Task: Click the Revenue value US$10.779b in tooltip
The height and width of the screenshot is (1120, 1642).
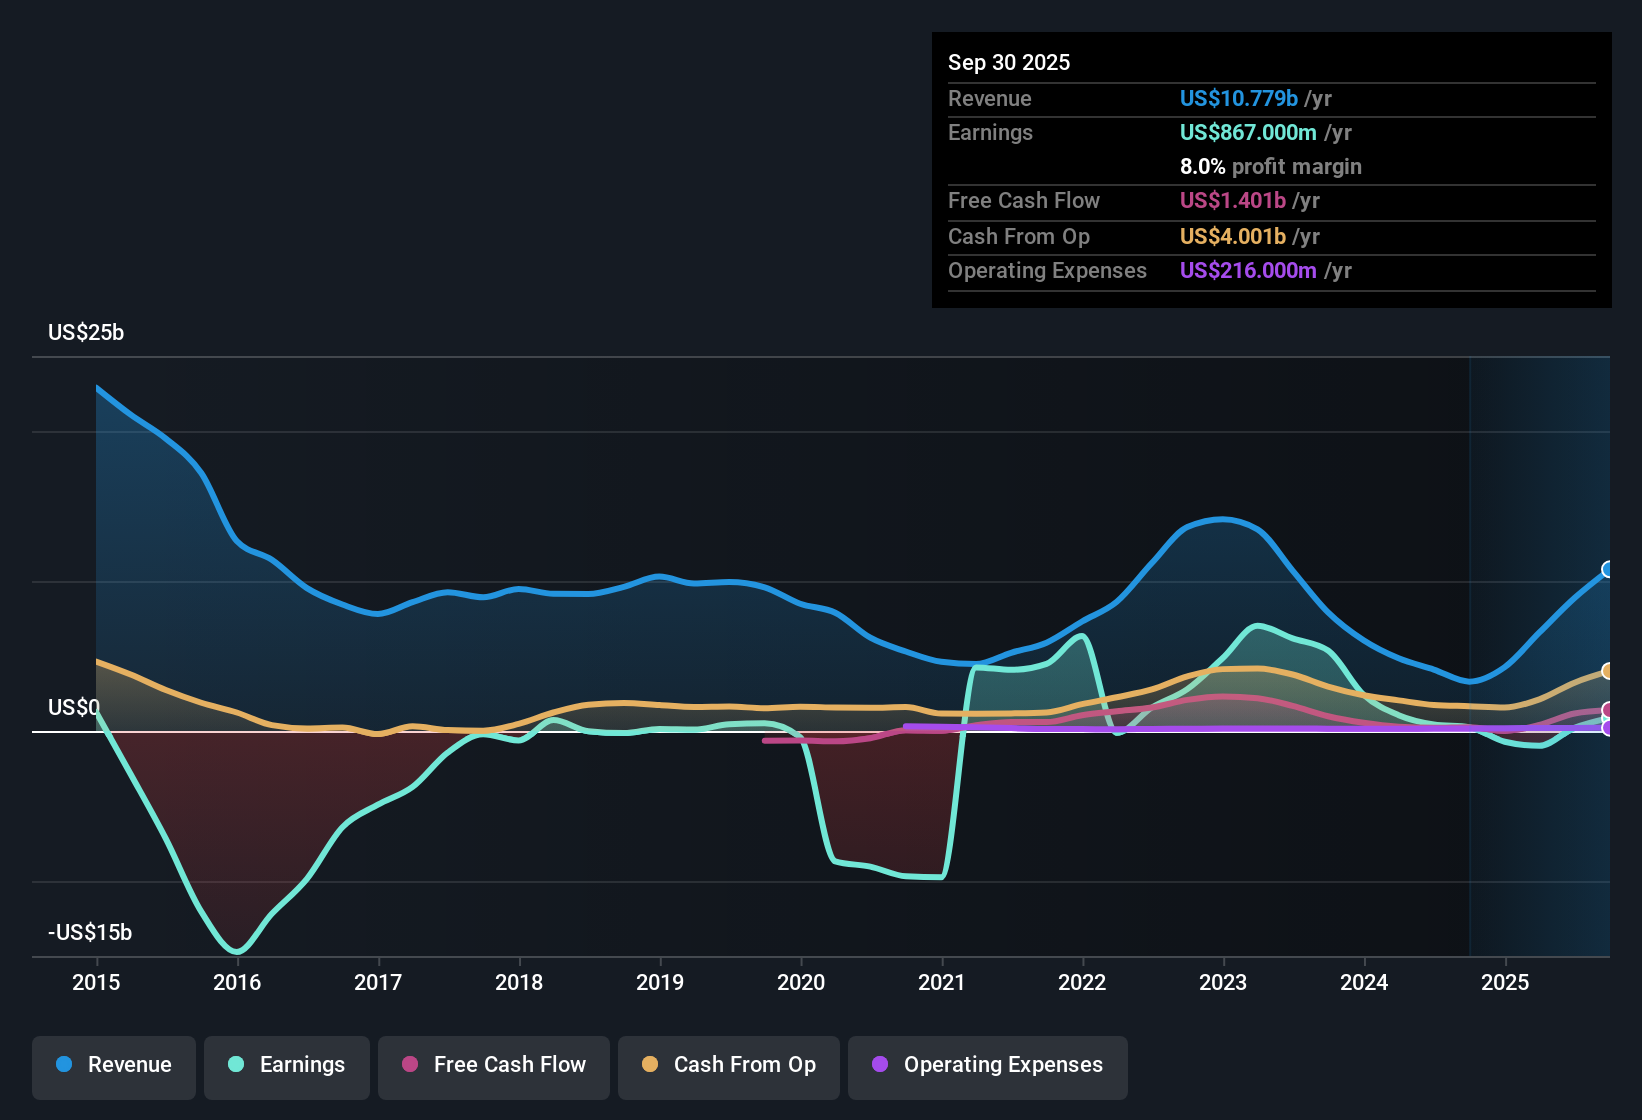Action: pyautogui.click(x=1238, y=98)
